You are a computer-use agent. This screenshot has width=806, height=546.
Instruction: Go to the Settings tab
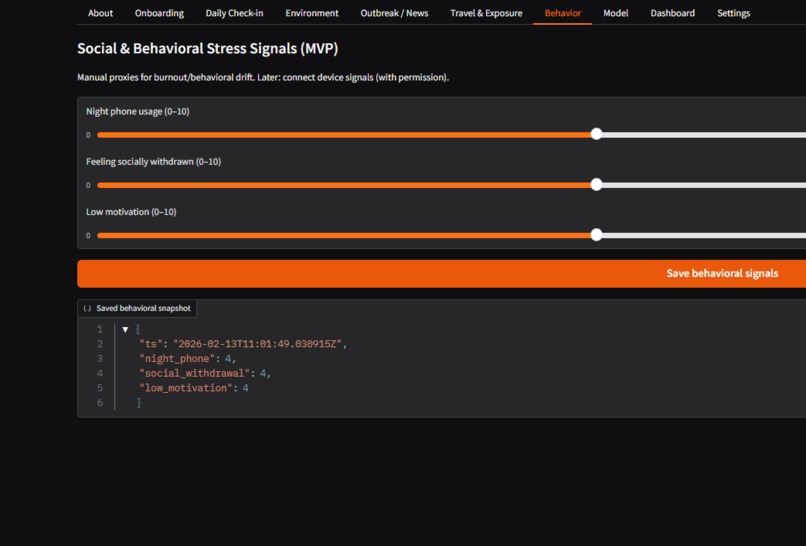coord(734,13)
